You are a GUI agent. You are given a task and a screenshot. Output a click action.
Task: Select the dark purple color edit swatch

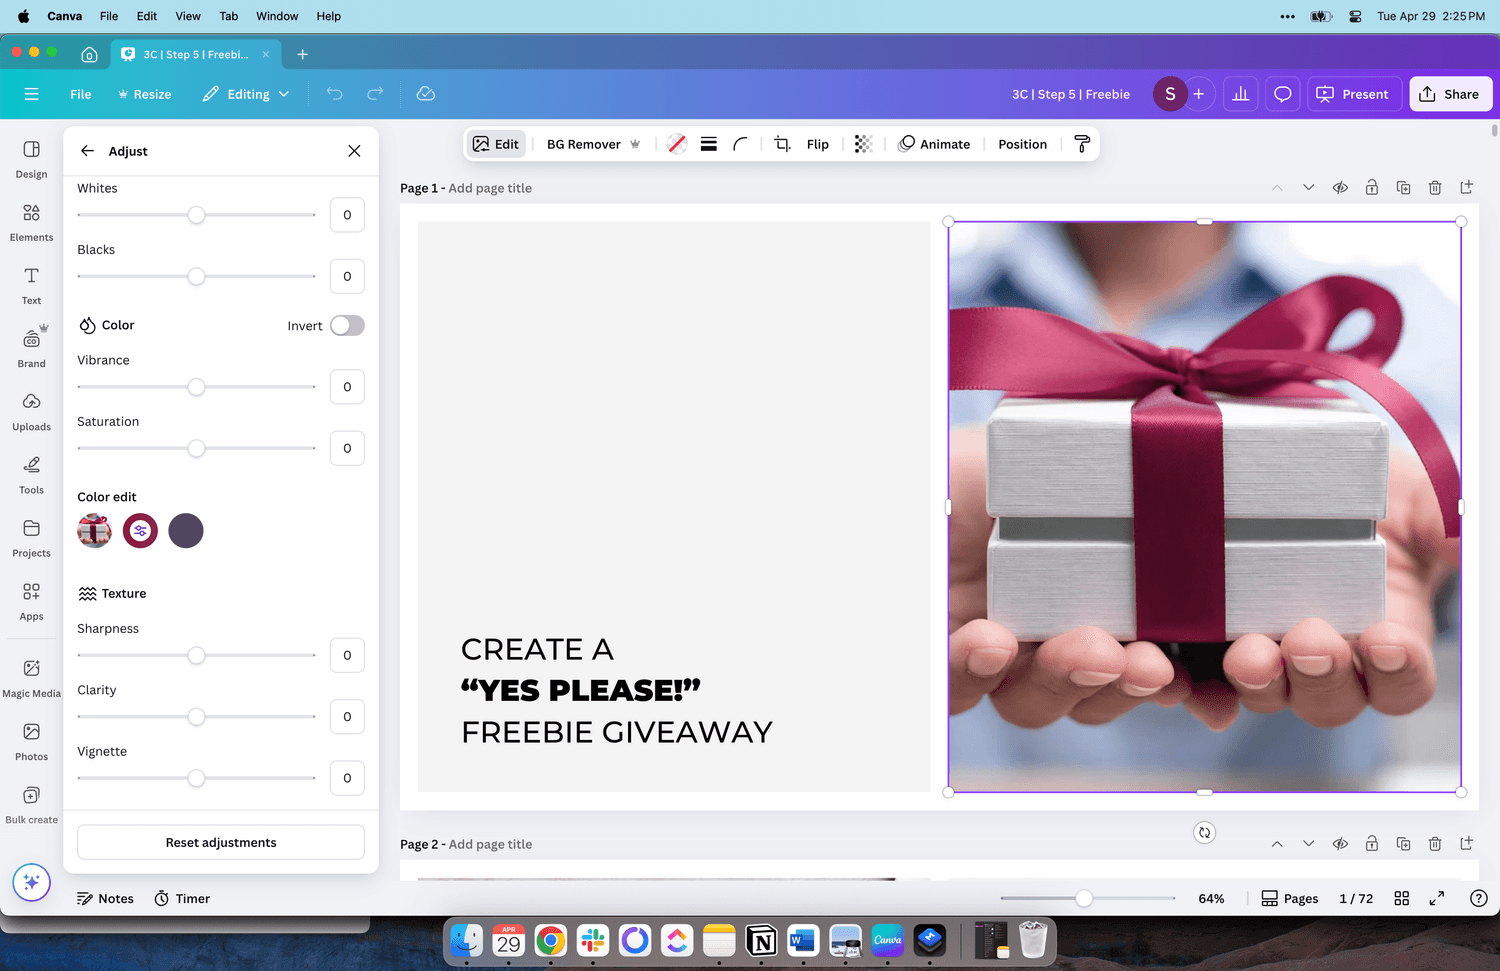(x=186, y=531)
